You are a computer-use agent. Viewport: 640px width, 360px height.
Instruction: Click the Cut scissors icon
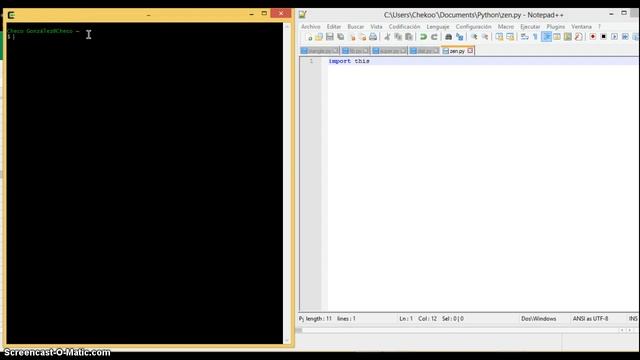click(x=387, y=37)
